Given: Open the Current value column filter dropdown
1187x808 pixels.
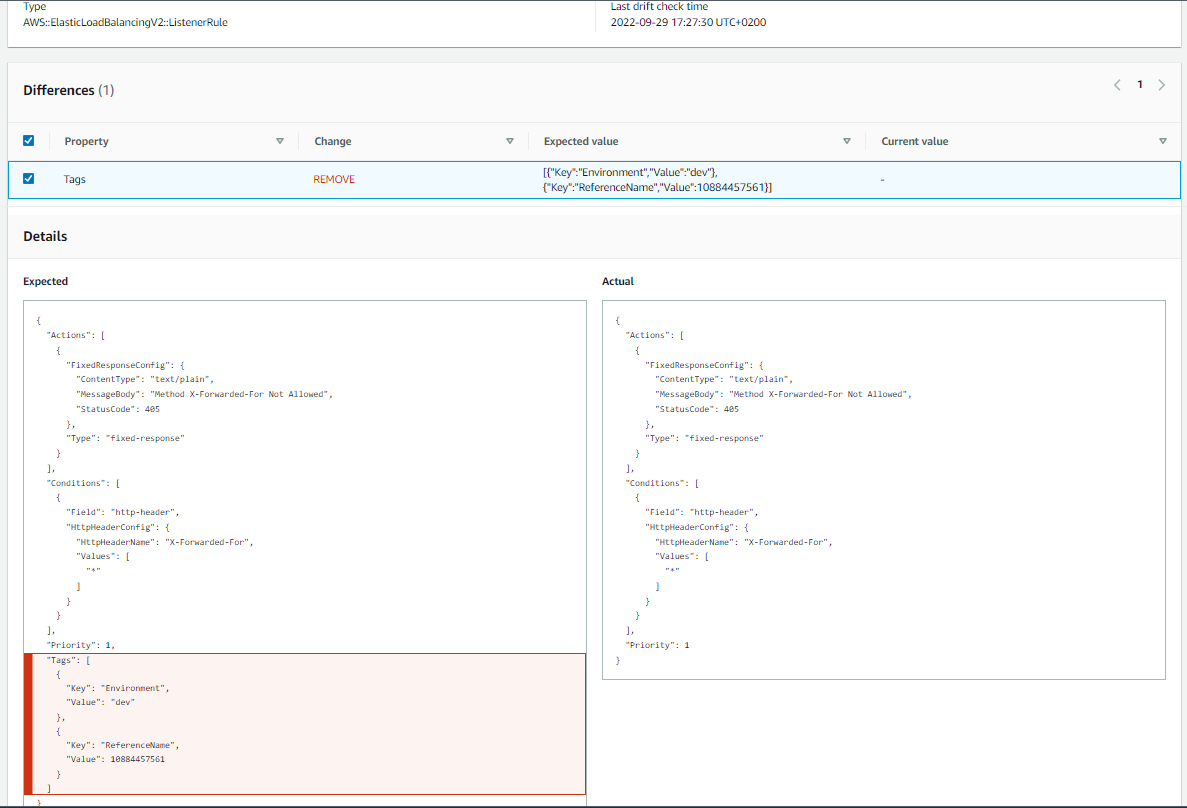Looking at the screenshot, I should click(x=1163, y=141).
